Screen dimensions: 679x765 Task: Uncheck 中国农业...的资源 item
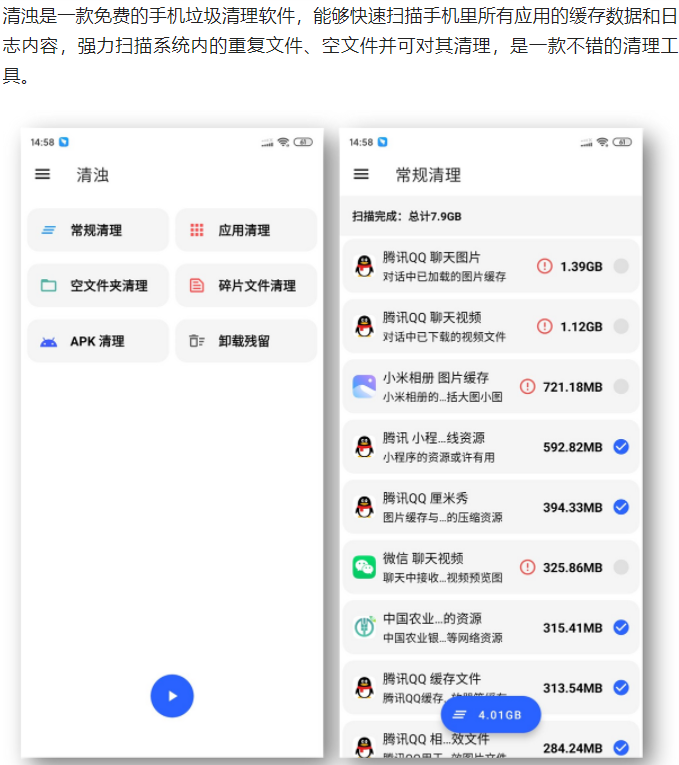tap(621, 627)
